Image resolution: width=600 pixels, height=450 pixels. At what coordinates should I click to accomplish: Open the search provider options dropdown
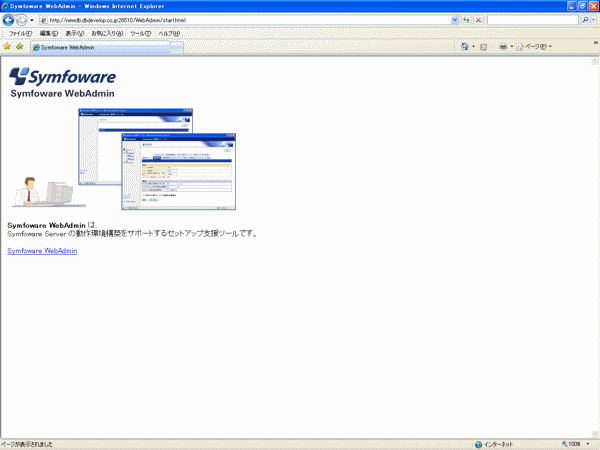click(593, 20)
